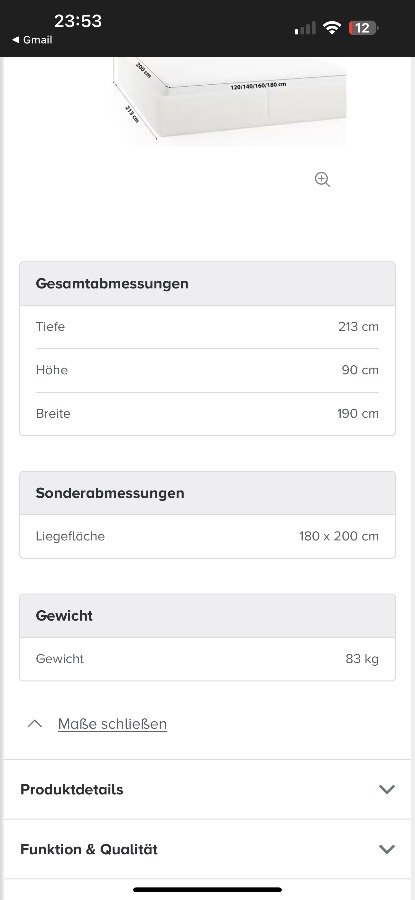The image size is (415, 900).
Task: Tap the home indicator bar at bottom
Action: (x=208, y=890)
